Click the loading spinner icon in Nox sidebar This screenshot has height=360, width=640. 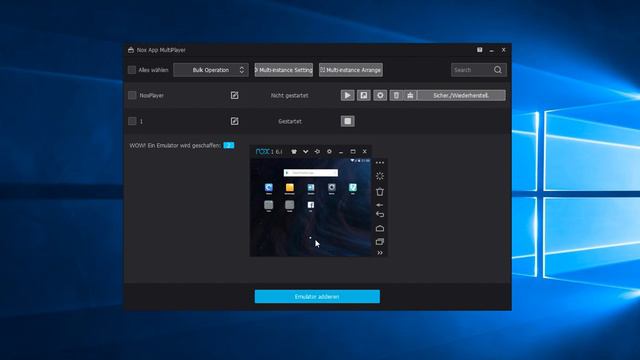(x=380, y=176)
